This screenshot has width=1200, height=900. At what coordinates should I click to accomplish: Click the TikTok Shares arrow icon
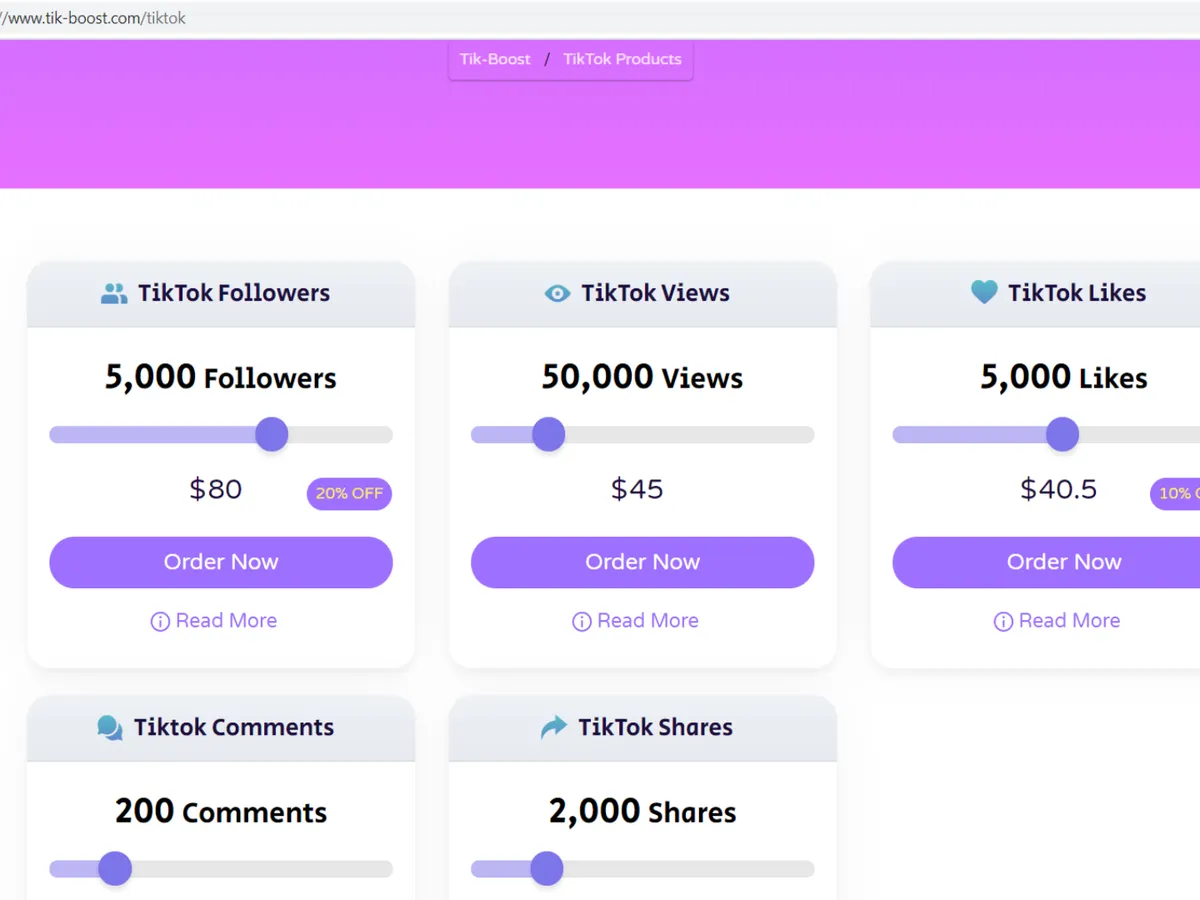(553, 727)
